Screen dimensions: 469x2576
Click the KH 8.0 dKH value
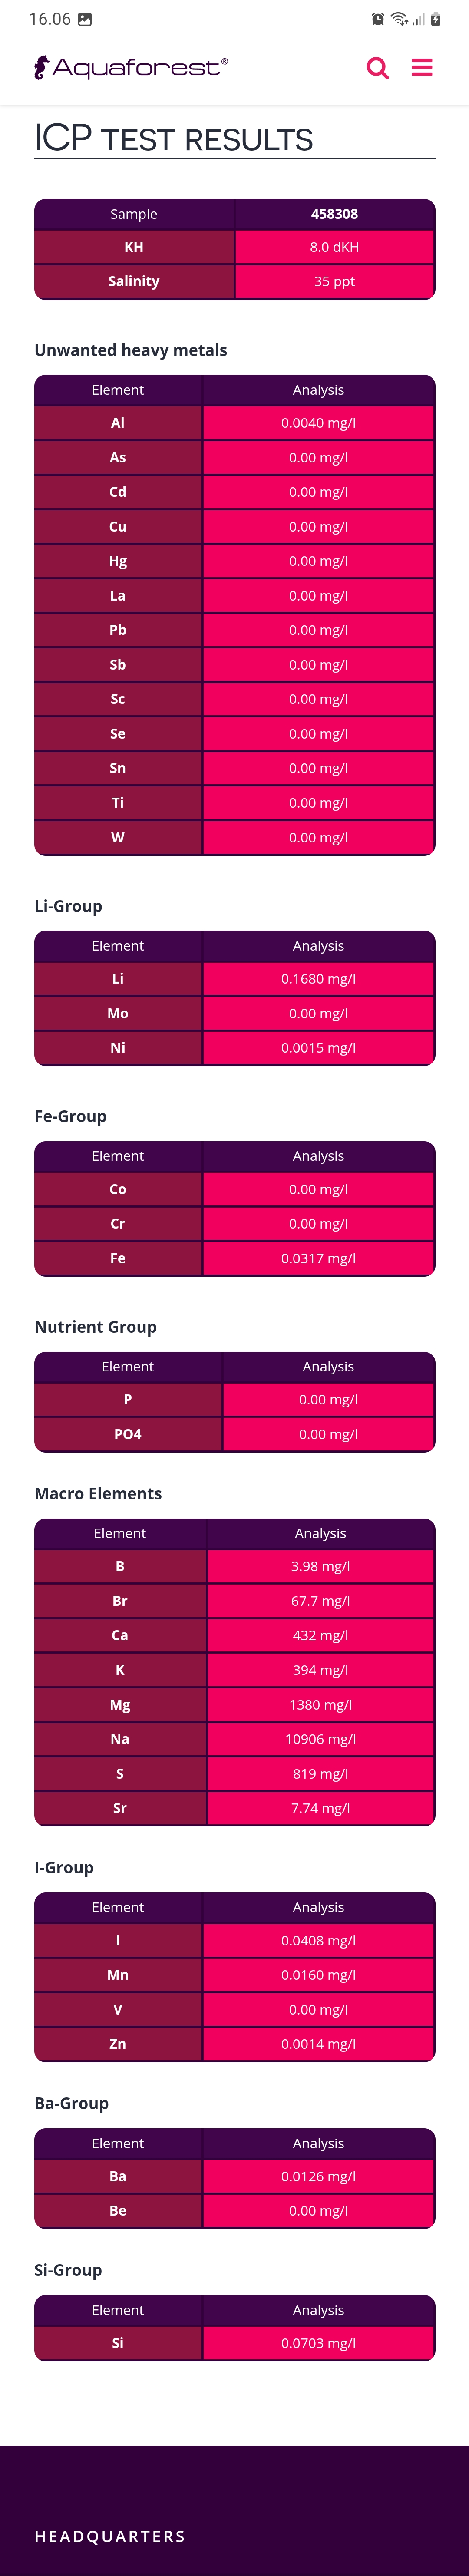click(334, 247)
